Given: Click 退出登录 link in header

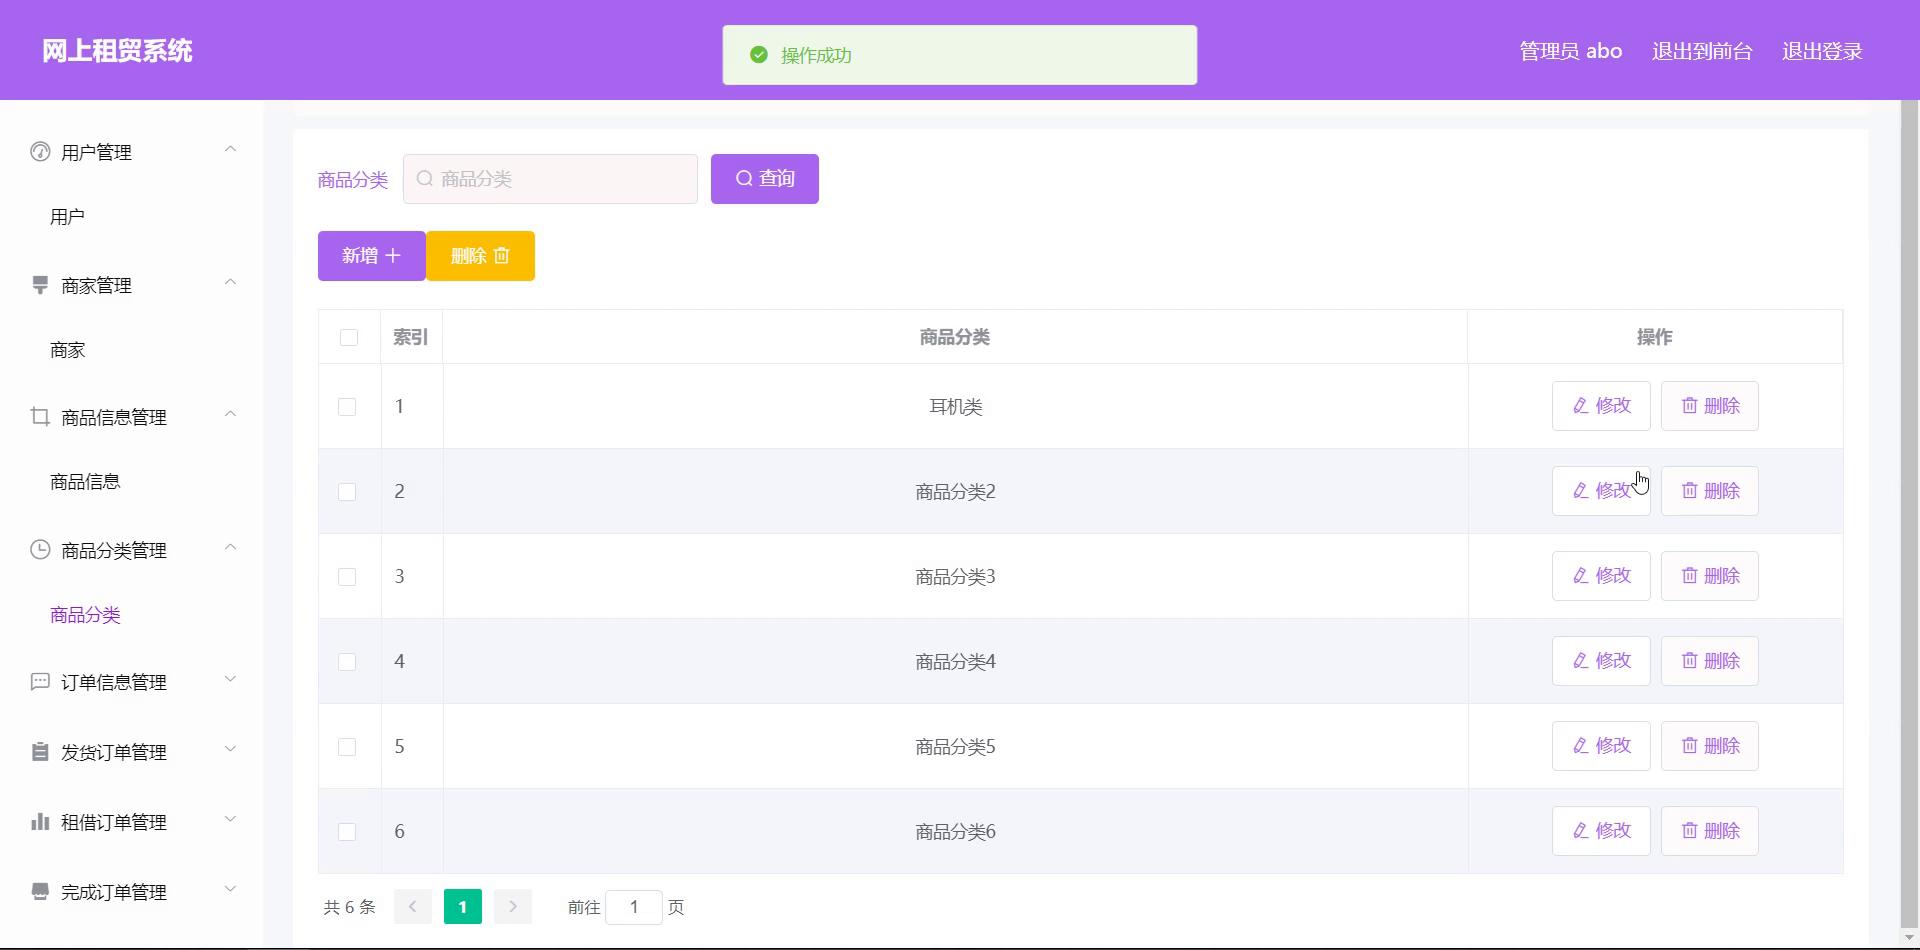Looking at the screenshot, I should tap(1821, 51).
